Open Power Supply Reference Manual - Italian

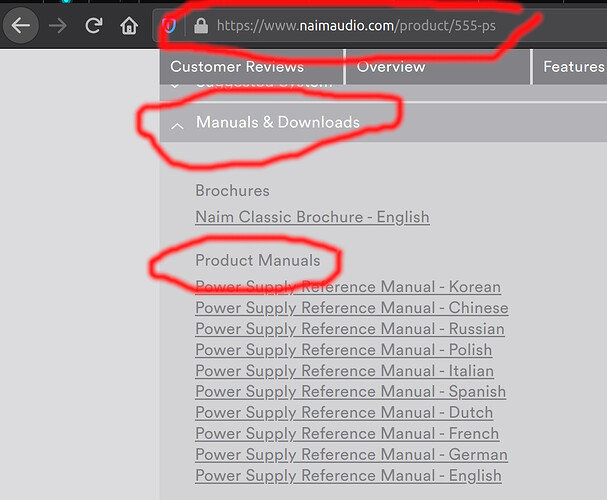point(345,370)
